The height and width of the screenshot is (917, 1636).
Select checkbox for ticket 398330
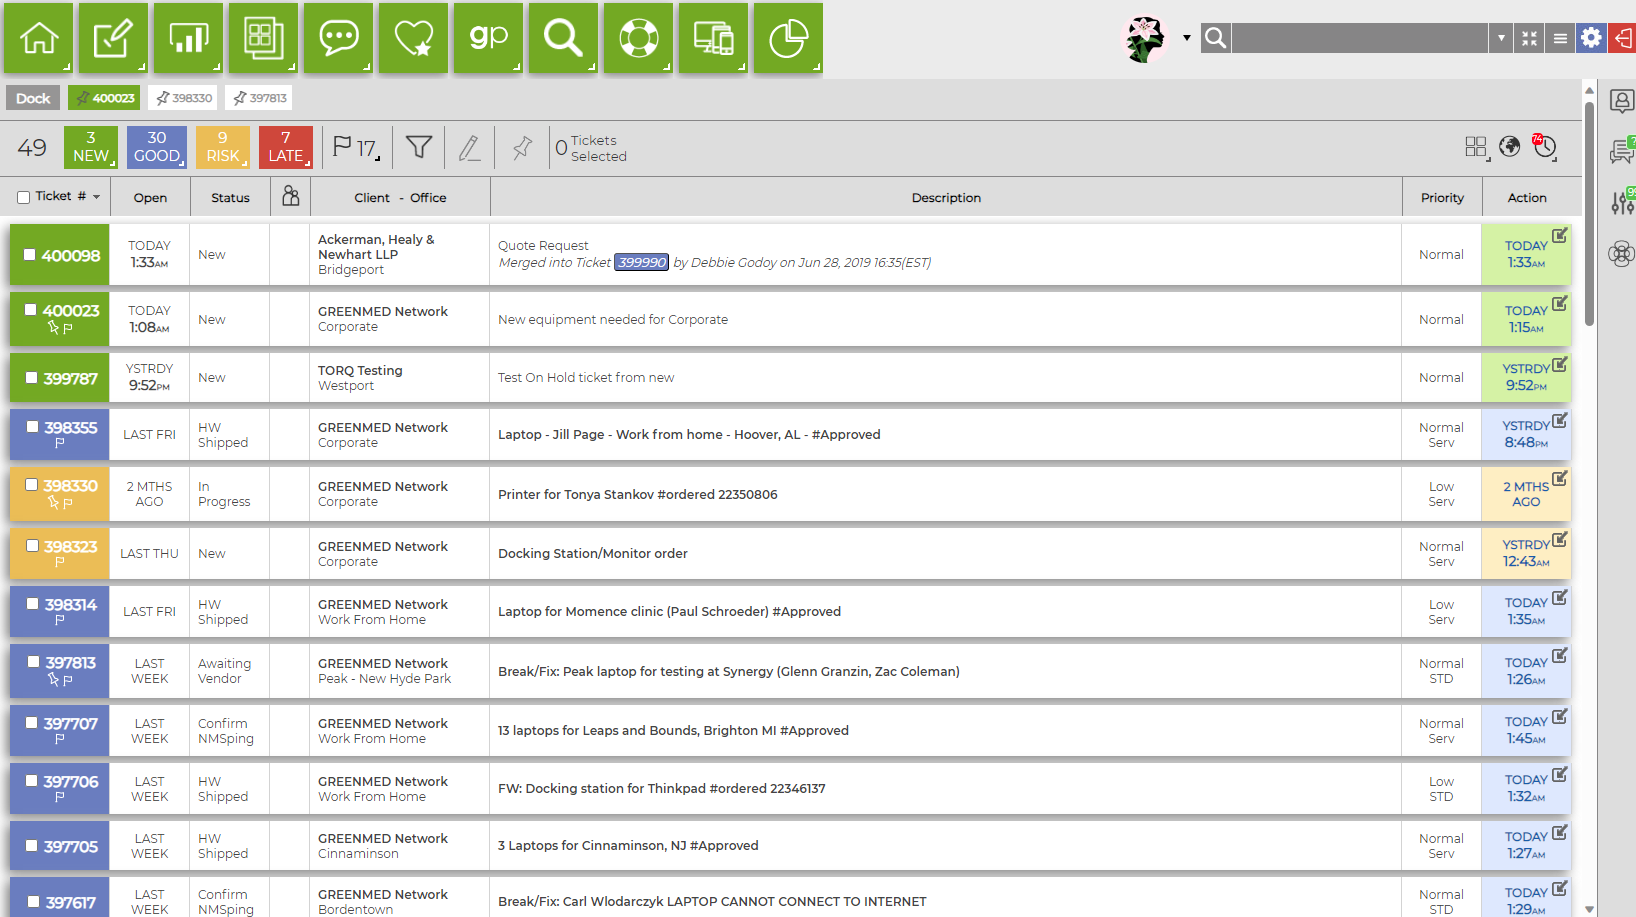32,485
